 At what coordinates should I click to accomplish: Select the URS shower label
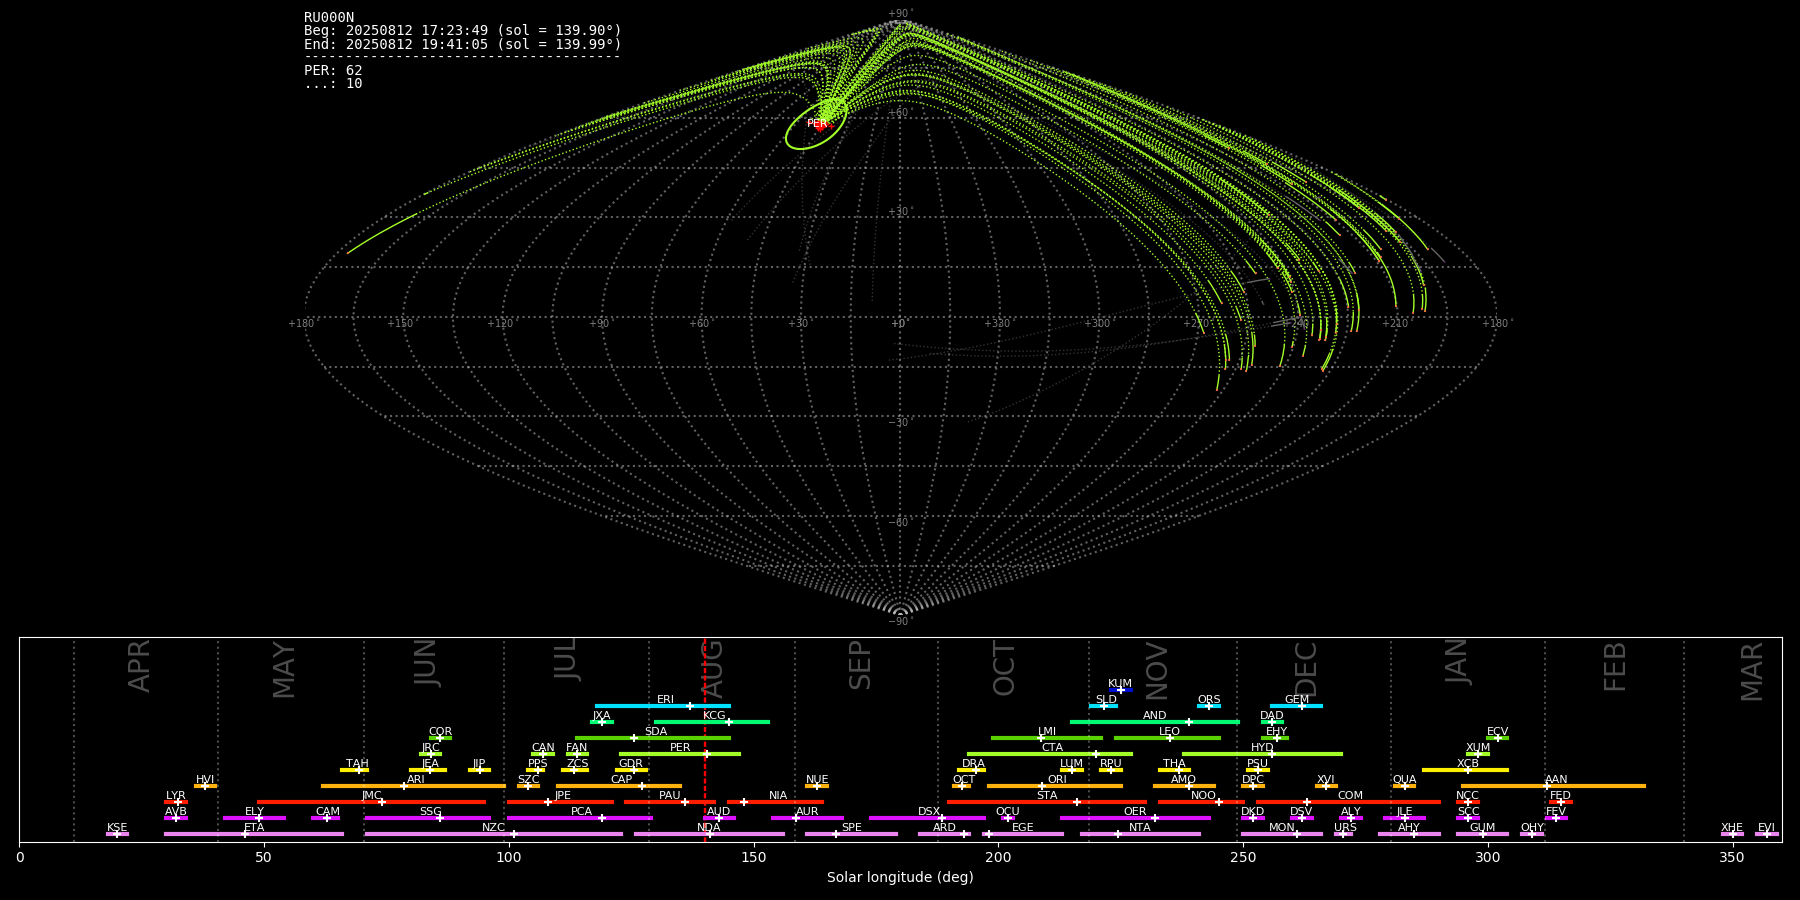point(1345,827)
